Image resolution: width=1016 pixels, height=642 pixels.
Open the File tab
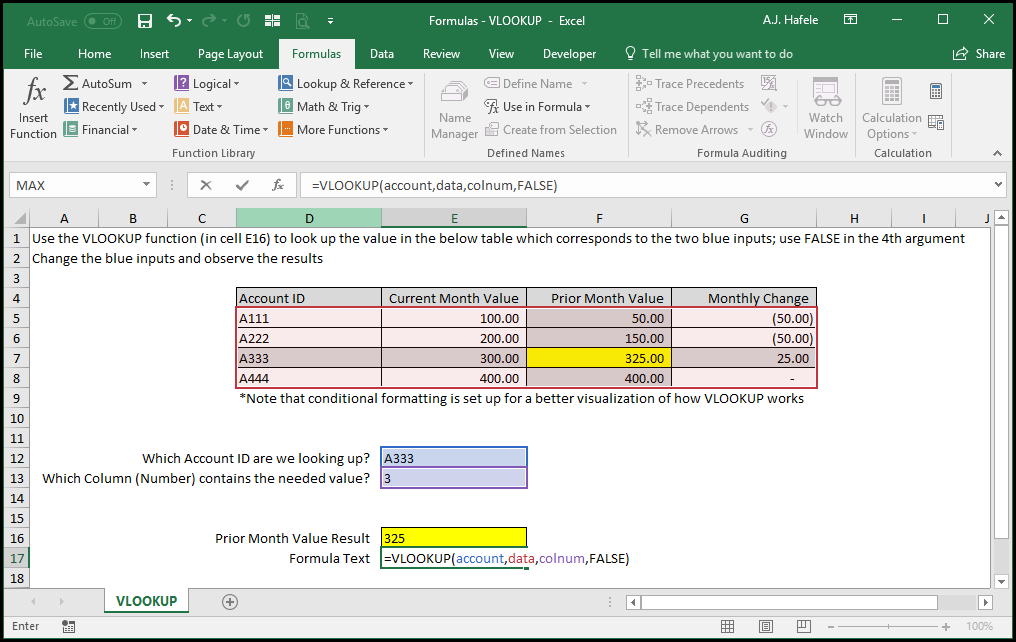pos(32,54)
